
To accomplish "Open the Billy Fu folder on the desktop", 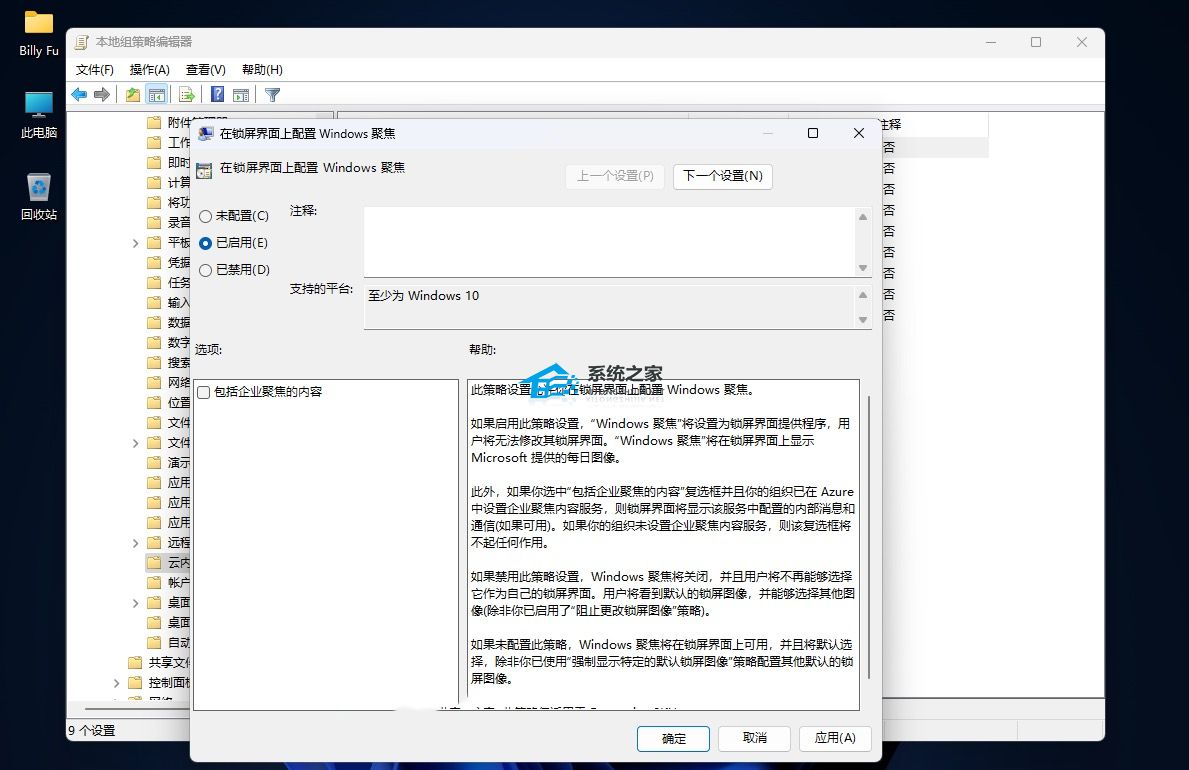I will 39,34.
